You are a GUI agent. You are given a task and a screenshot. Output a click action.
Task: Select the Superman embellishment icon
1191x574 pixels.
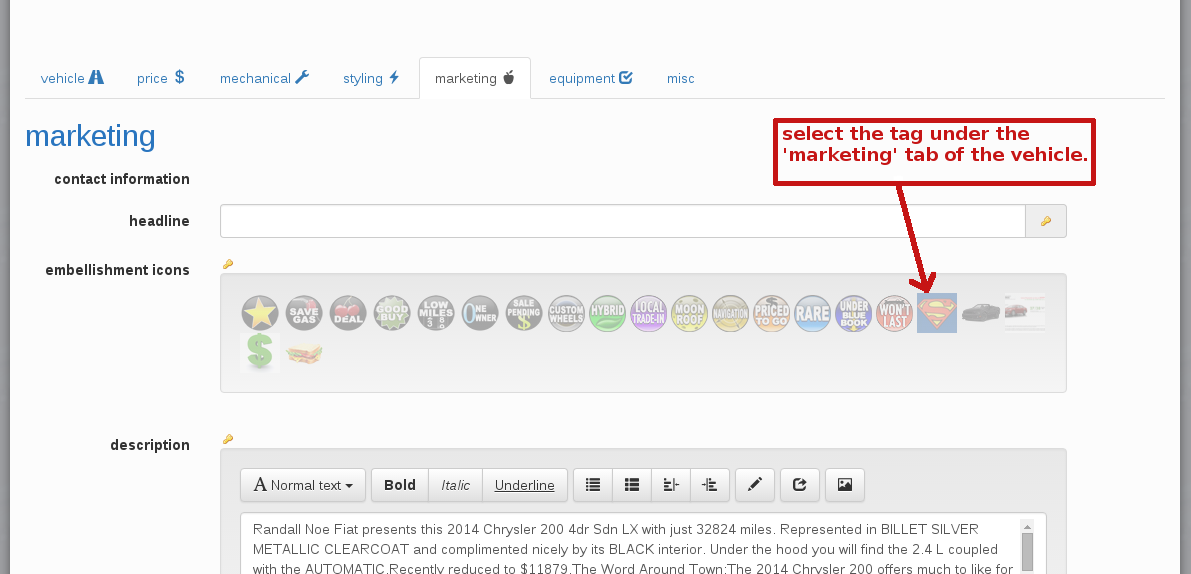[x=937, y=313]
